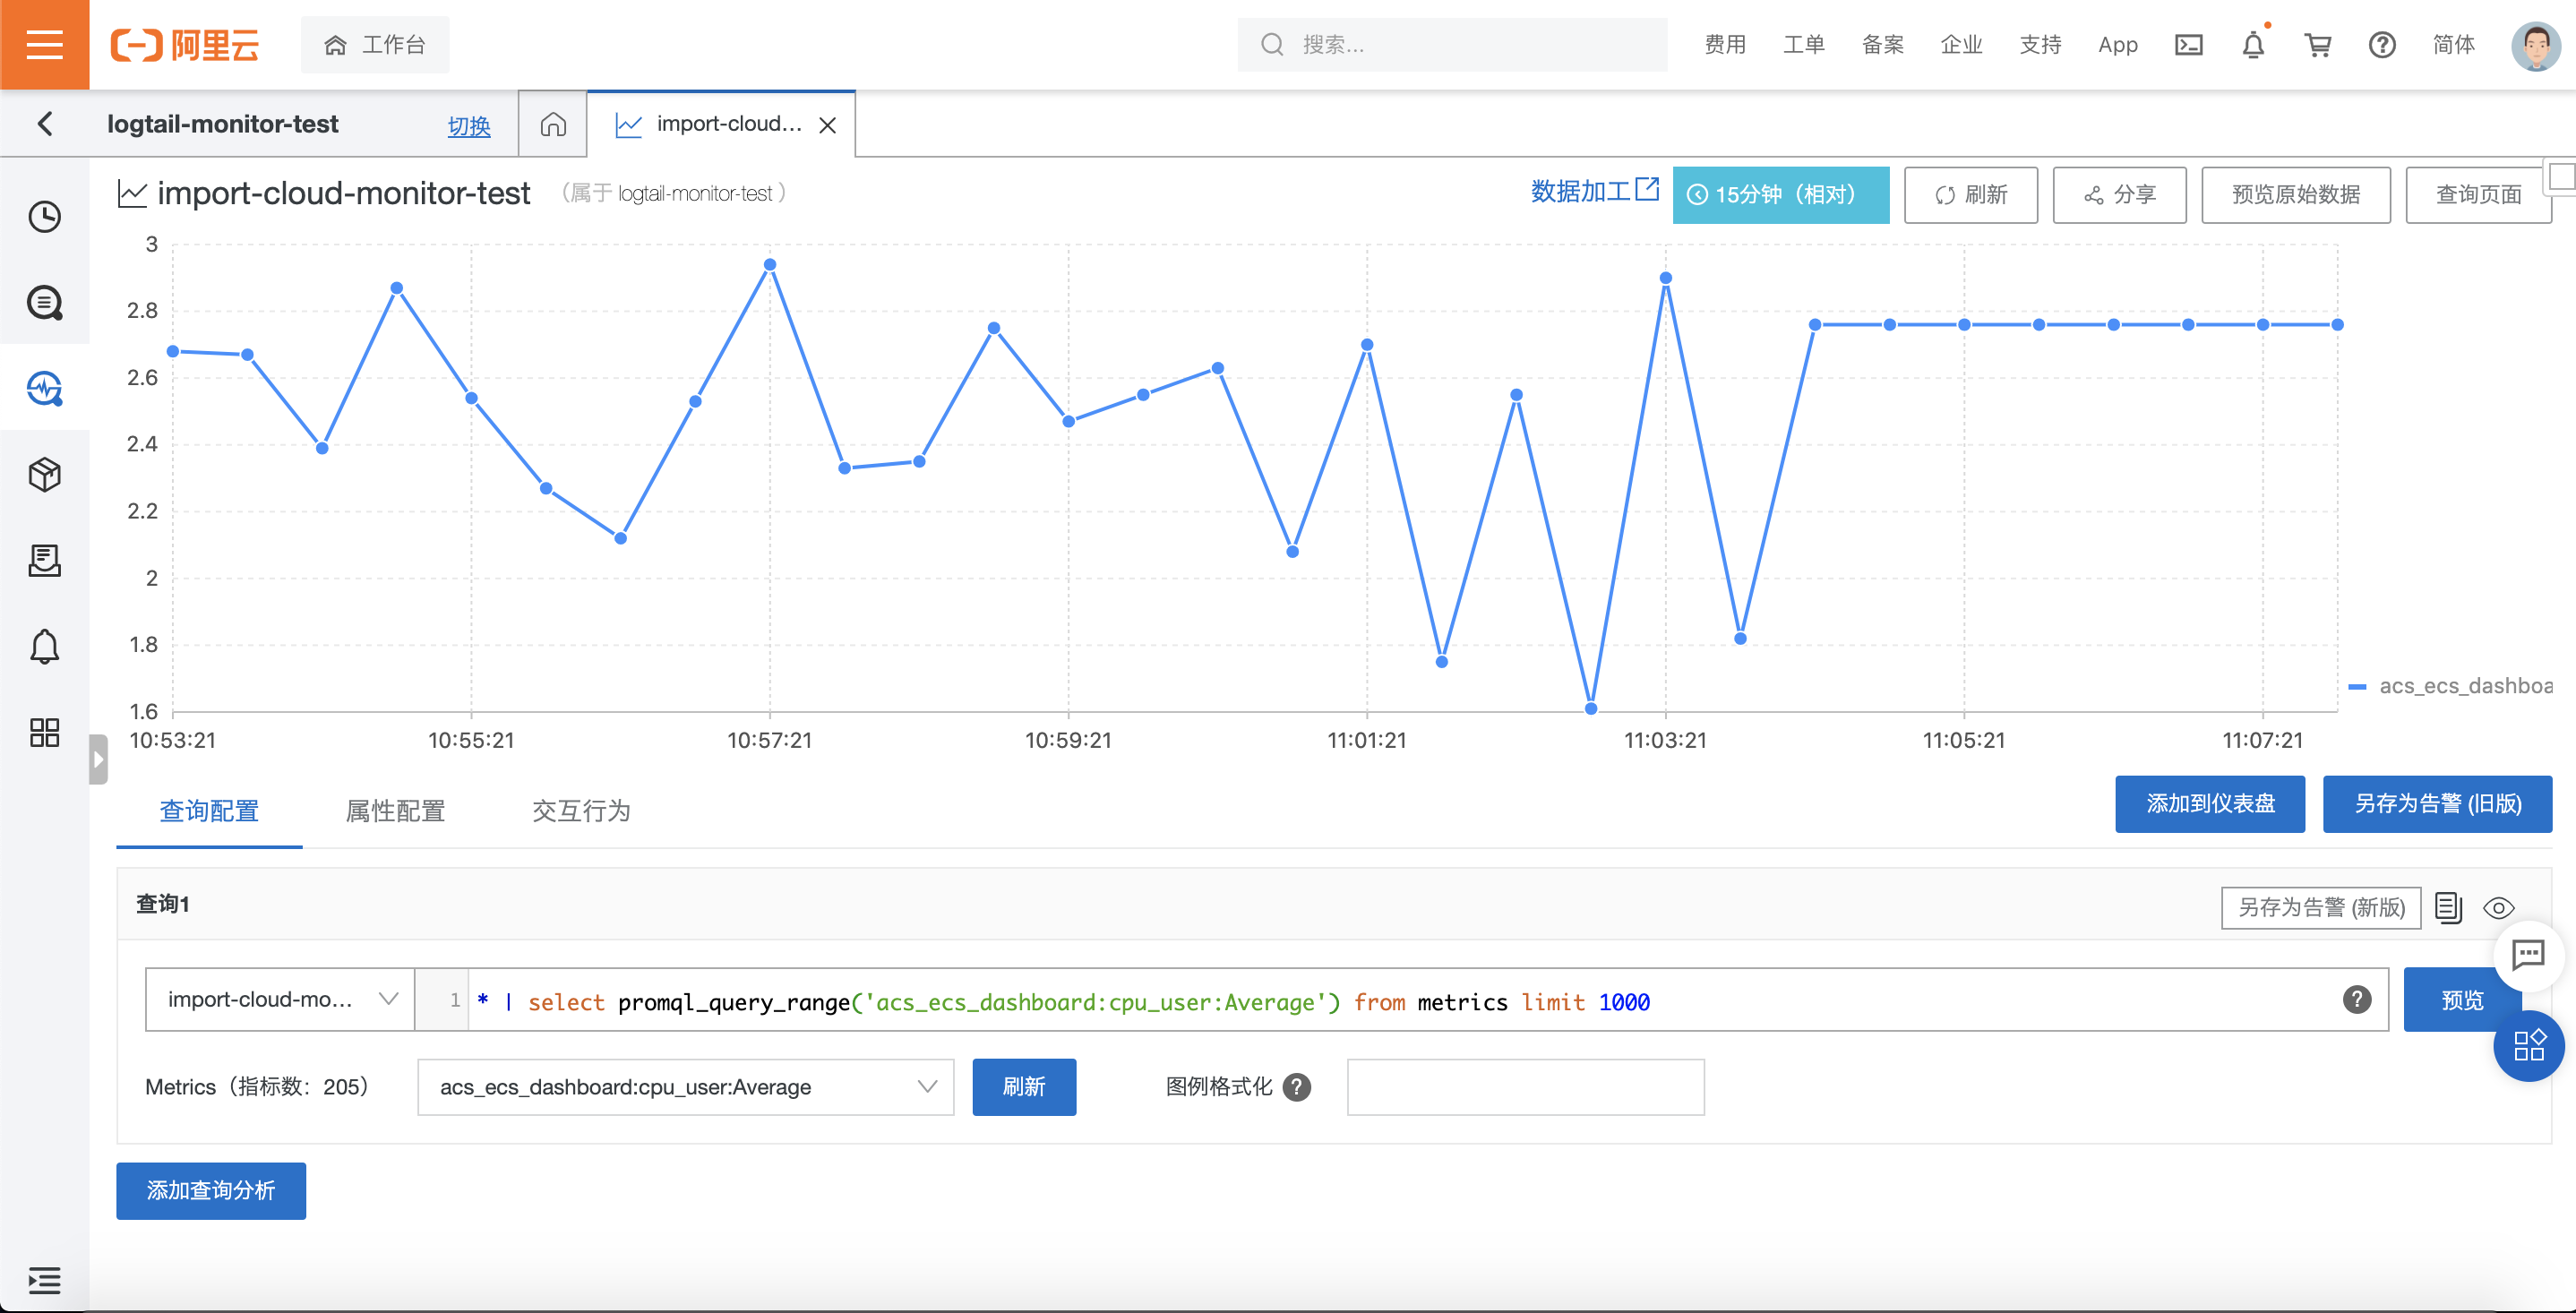Expand the Metrics cpu_user:Average dropdown
The image size is (2576, 1313).
[686, 1087]
